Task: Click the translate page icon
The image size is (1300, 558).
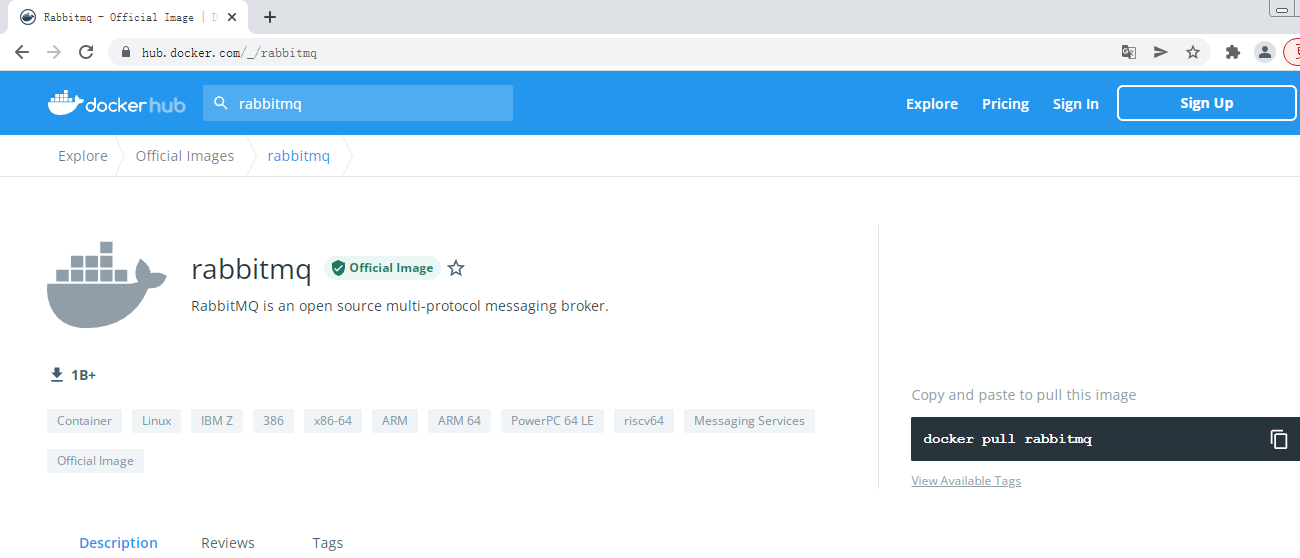Action: (x=1128, y=52)
